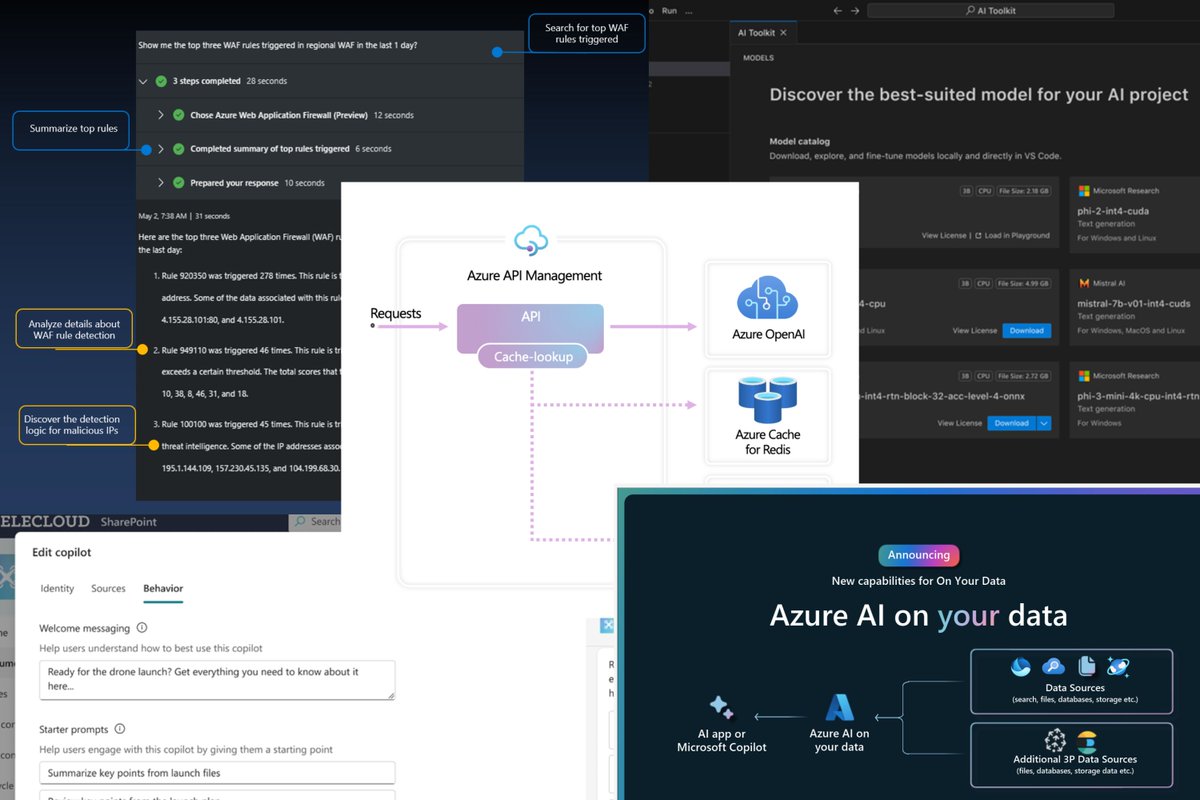Click Load in Playground link
Viewport: 1200px width, 800px height.
click(1012, 236)
